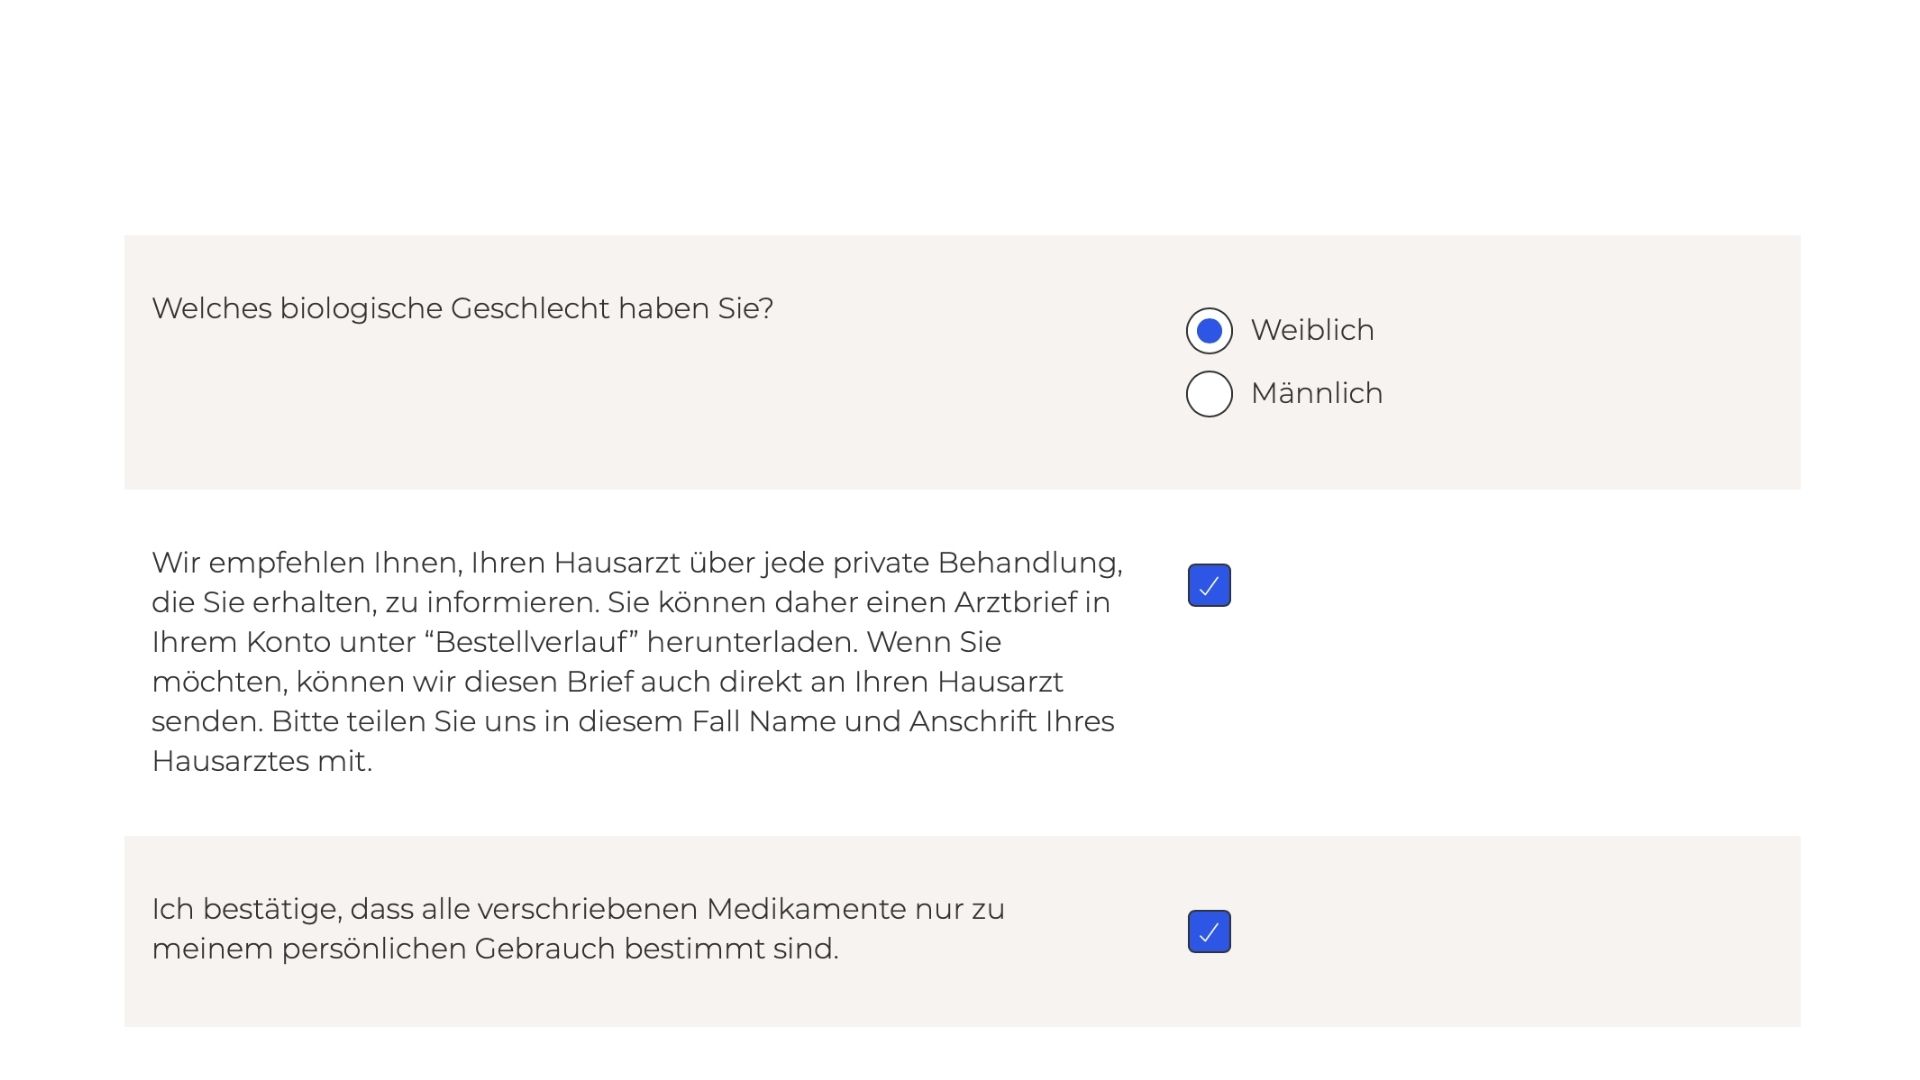Choose the Männlich radio button
This screenshot has width=1920, height=1080.
pos(1209,394)
